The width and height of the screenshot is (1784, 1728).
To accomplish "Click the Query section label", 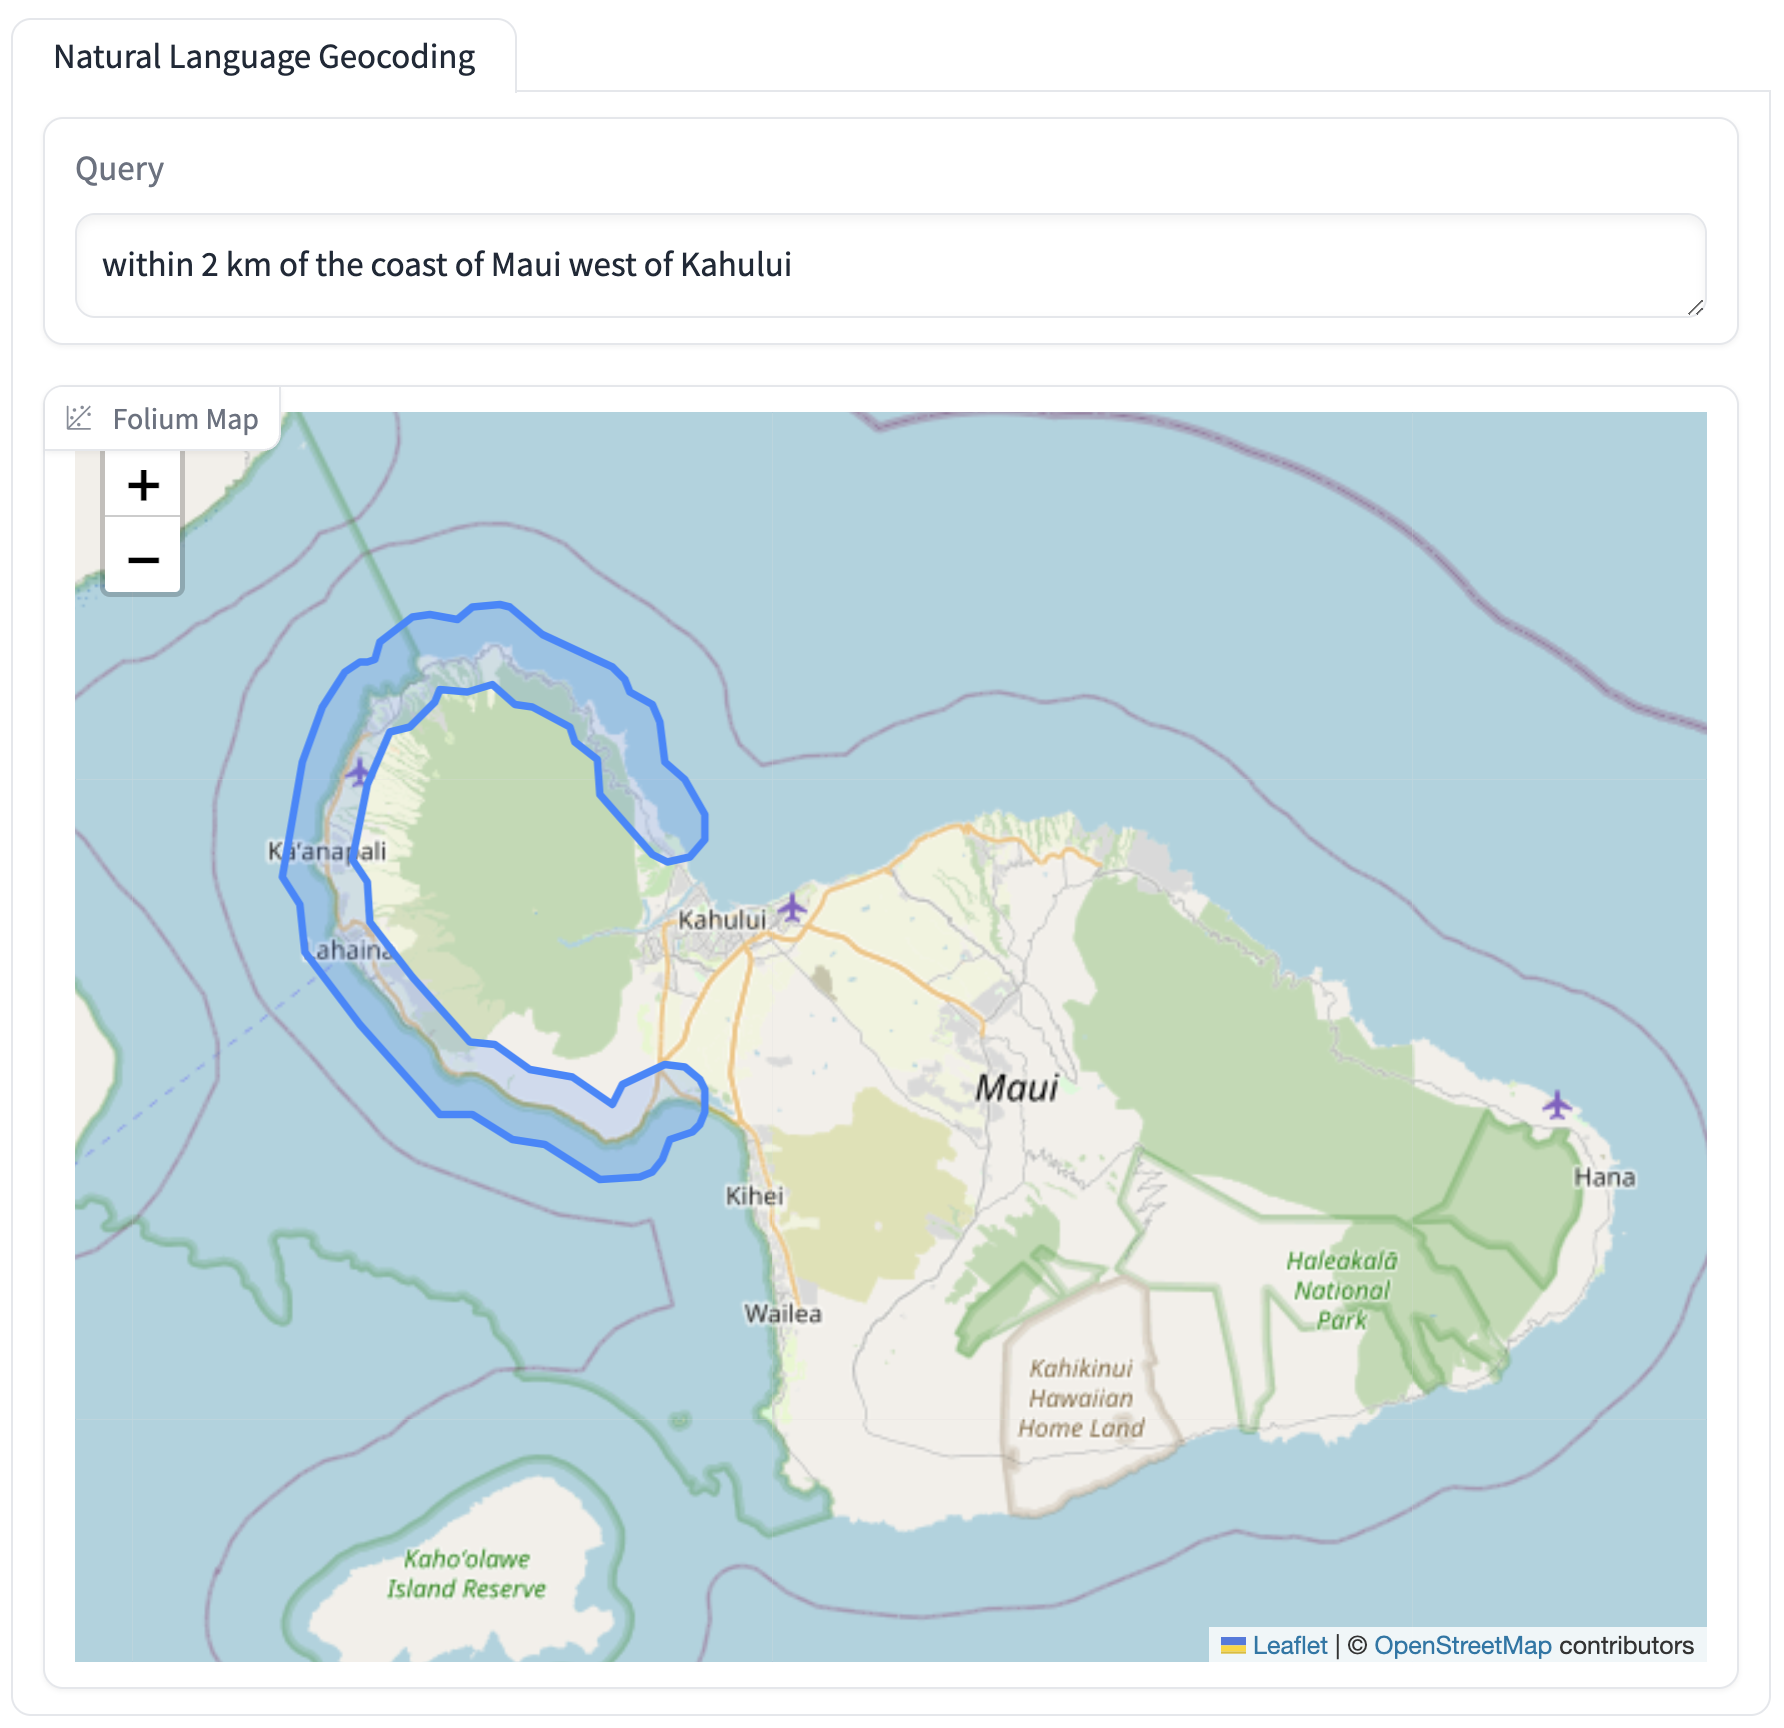I will [x=119, y=169].
